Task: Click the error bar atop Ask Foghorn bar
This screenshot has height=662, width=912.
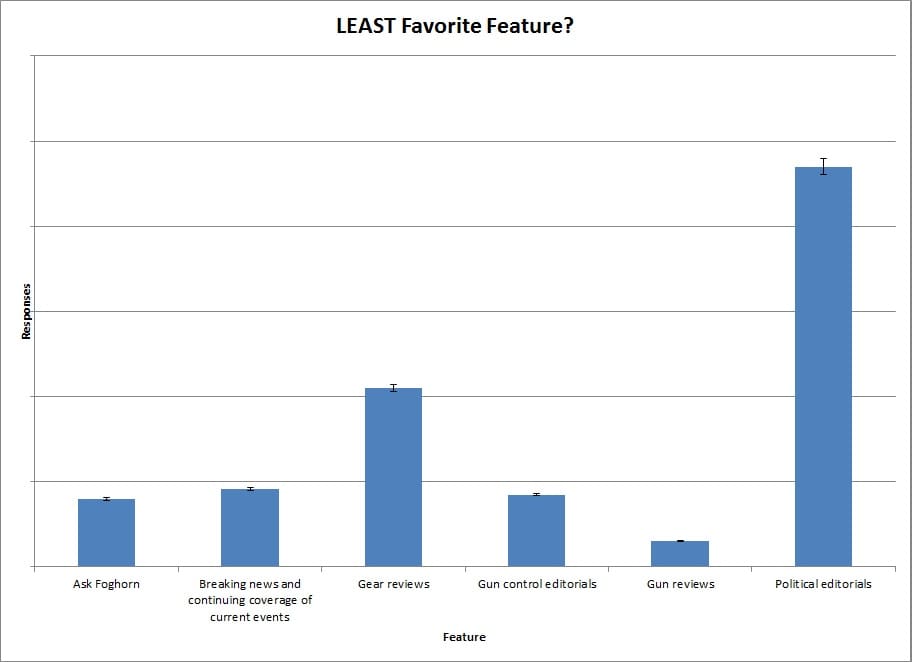Action: (106, 499)
